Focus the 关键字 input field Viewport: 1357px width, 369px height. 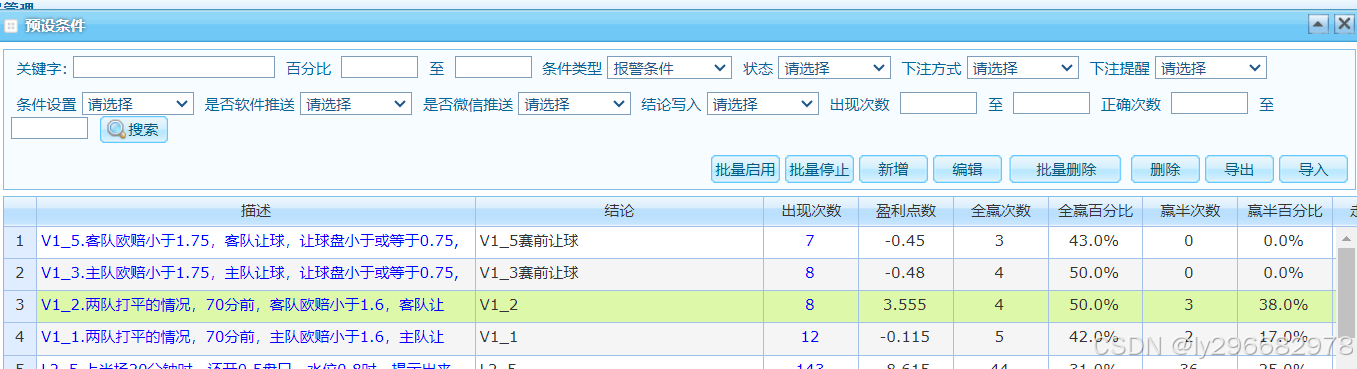tap(173, 68)
